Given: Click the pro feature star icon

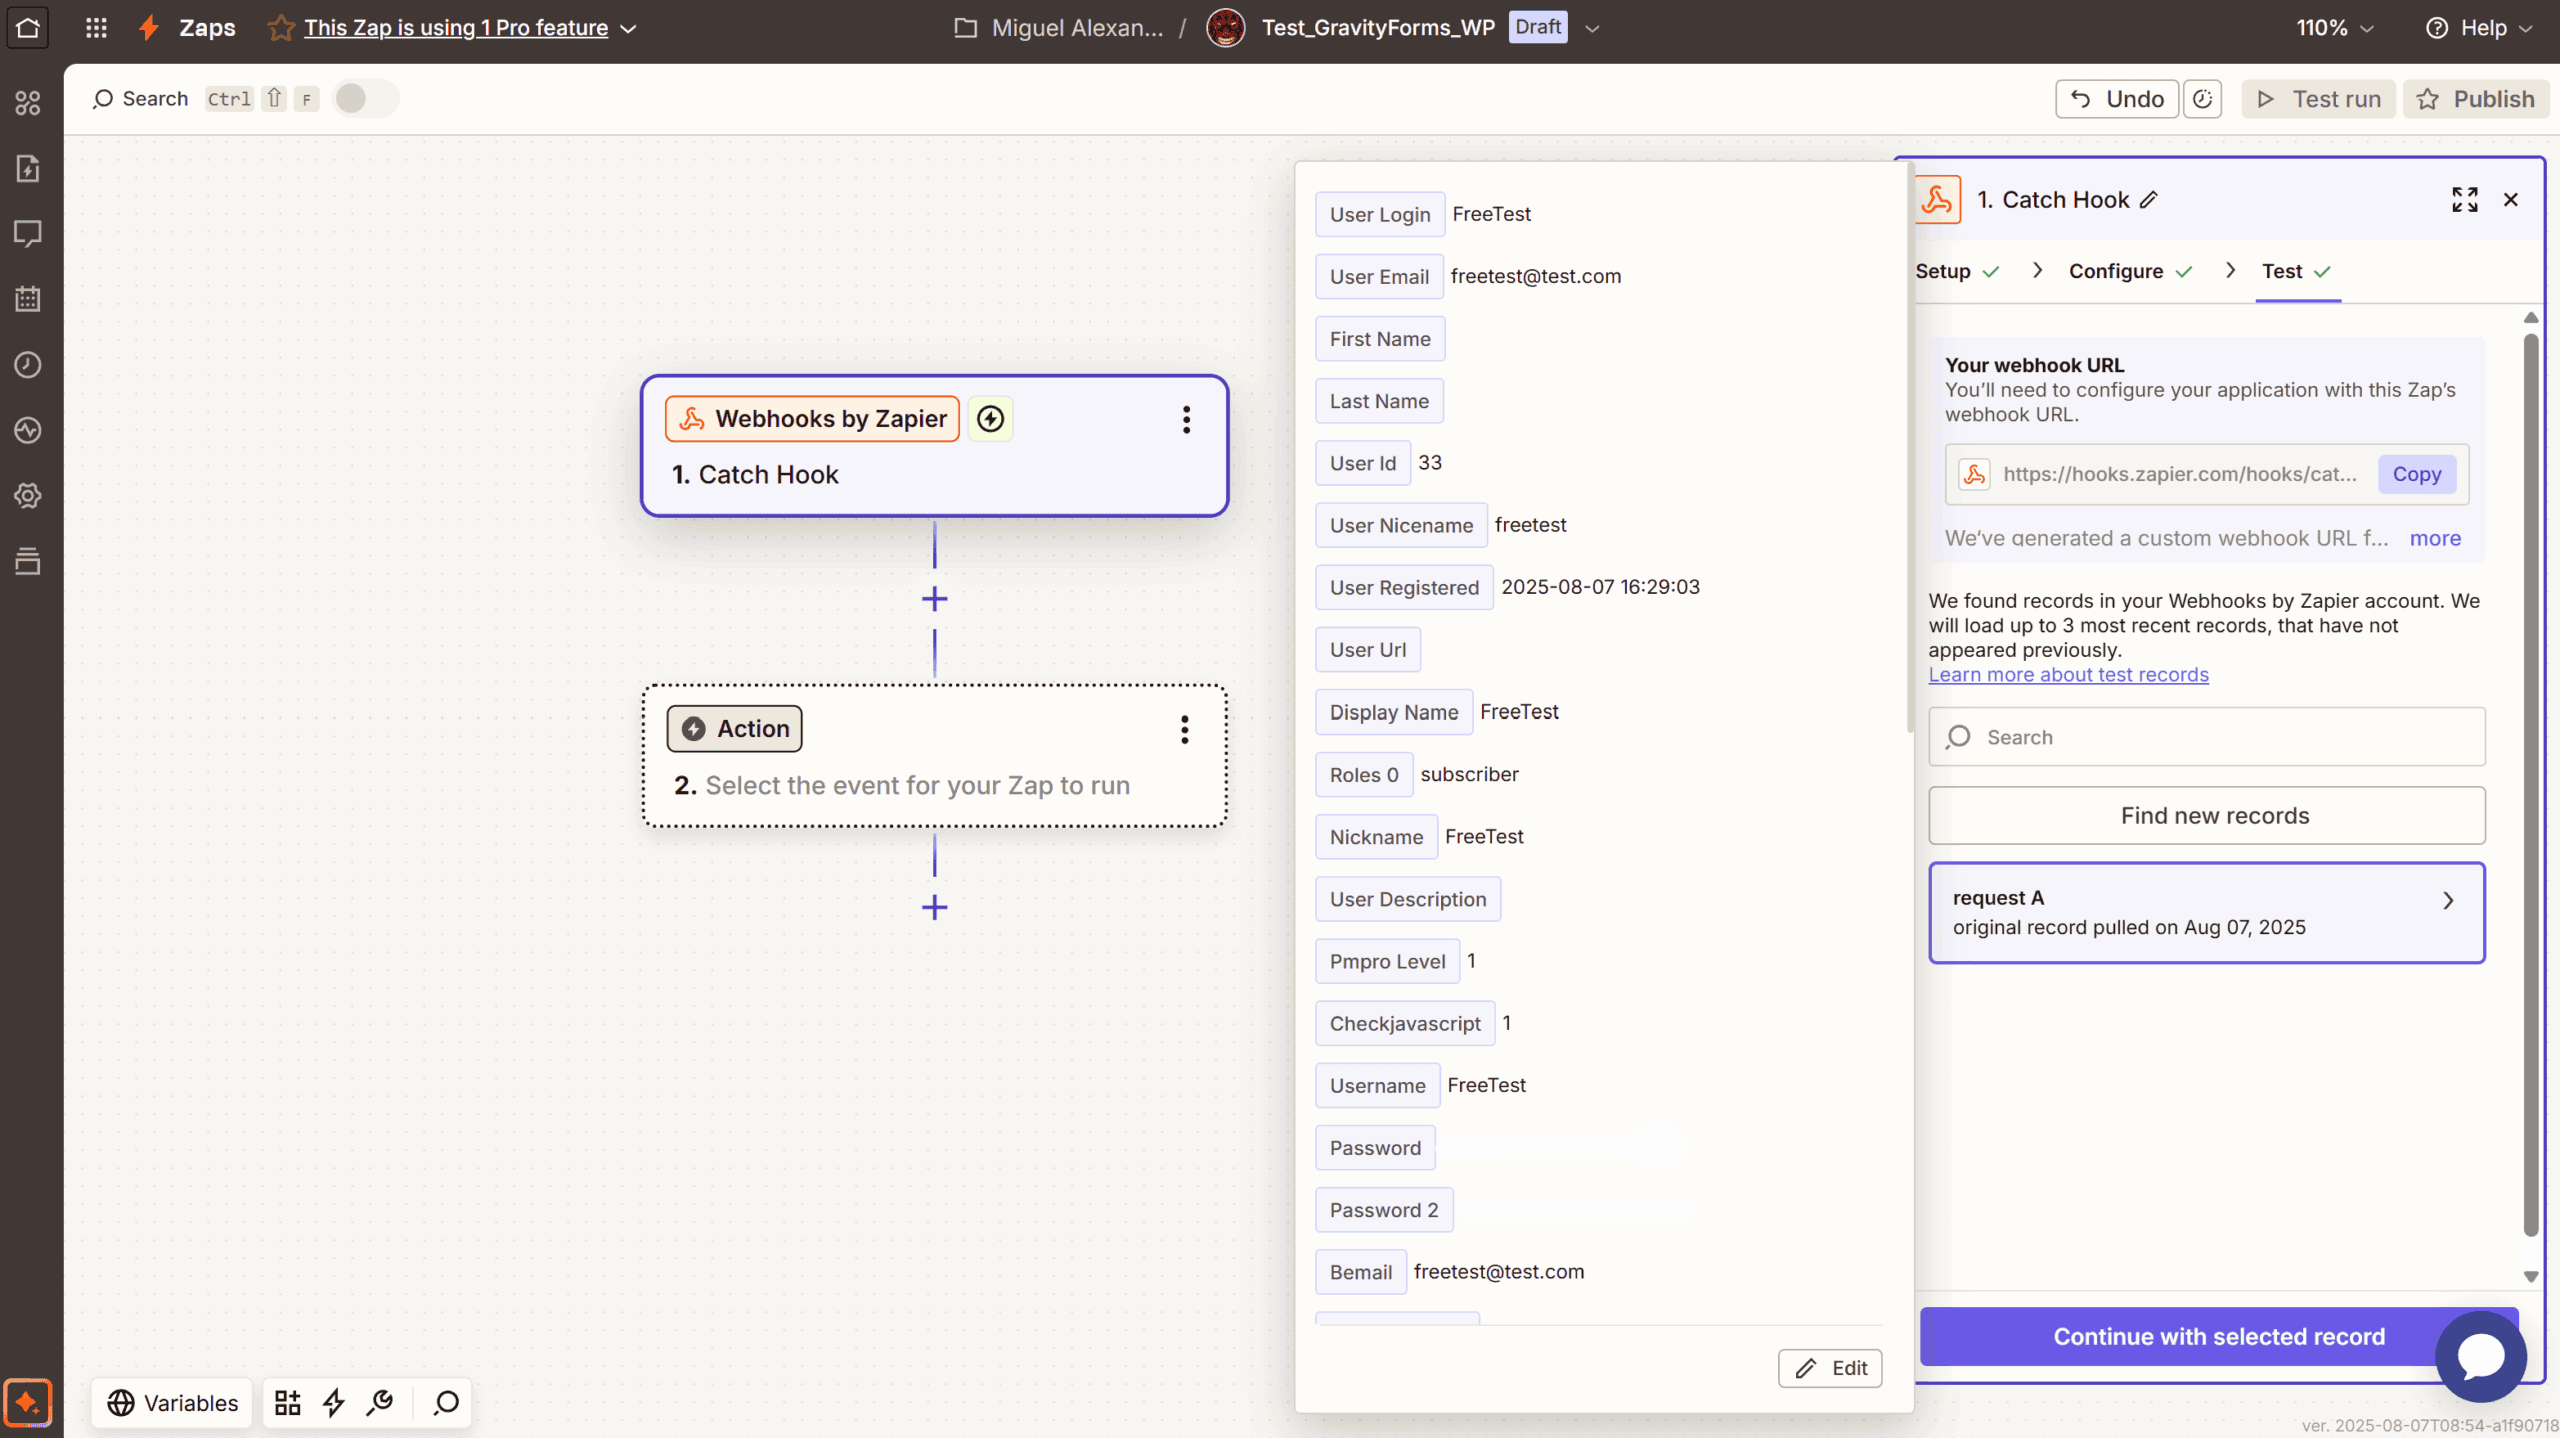Looking at the screenshot, I should coord(281,28).
